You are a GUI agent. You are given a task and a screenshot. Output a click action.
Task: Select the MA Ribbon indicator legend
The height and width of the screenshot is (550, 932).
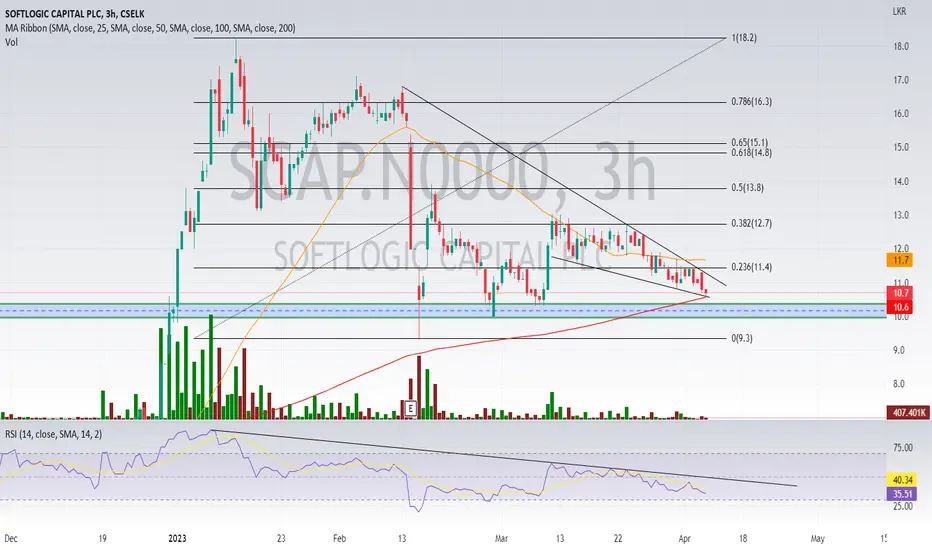tap(150, 28)
